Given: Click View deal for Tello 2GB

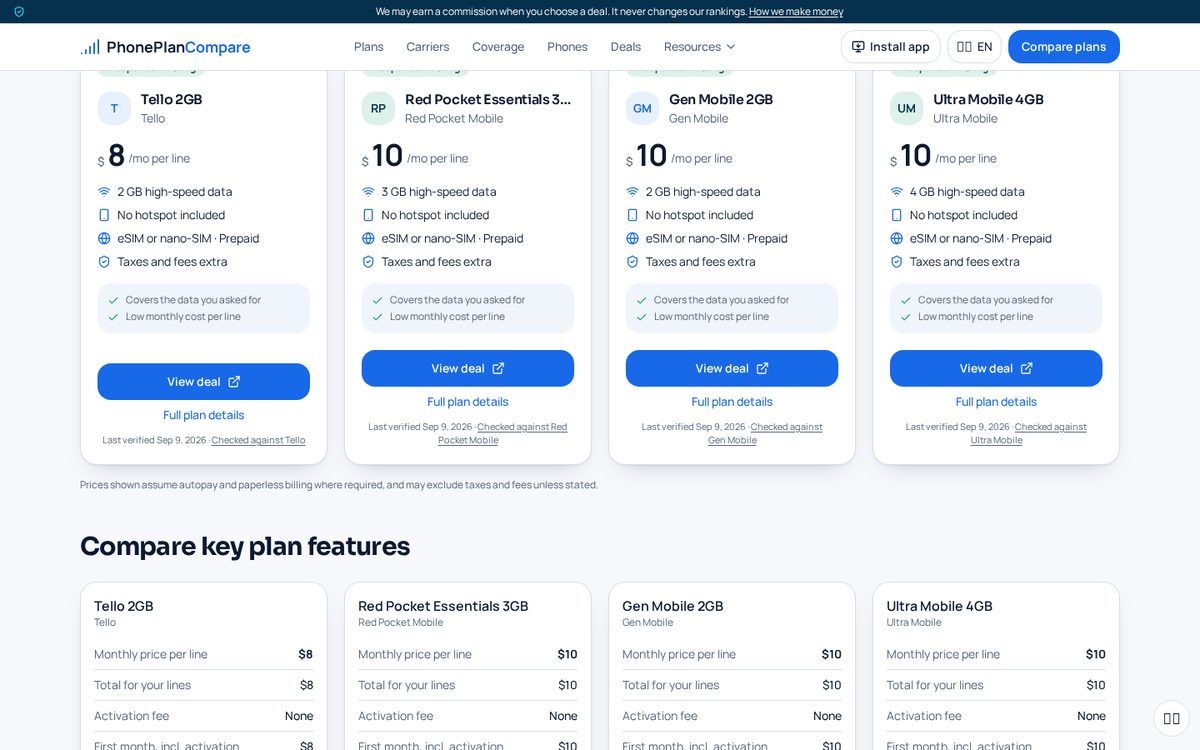Looking at the screenshot, I should [x=204, y=382].
